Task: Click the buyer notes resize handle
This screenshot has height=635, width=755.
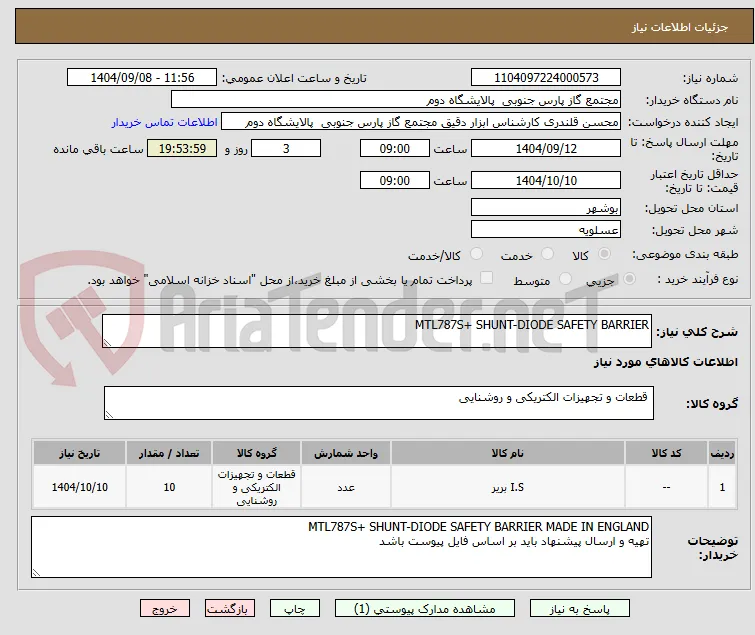Action: [x=36, y=572]
